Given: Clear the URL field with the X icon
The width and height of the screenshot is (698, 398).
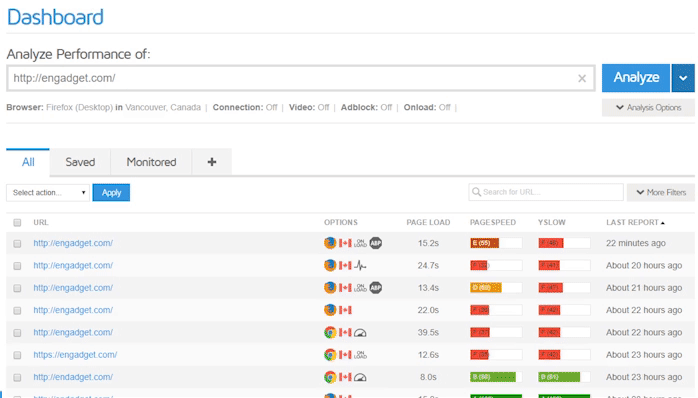Looking at the screenshot, I should pos(582,78).
